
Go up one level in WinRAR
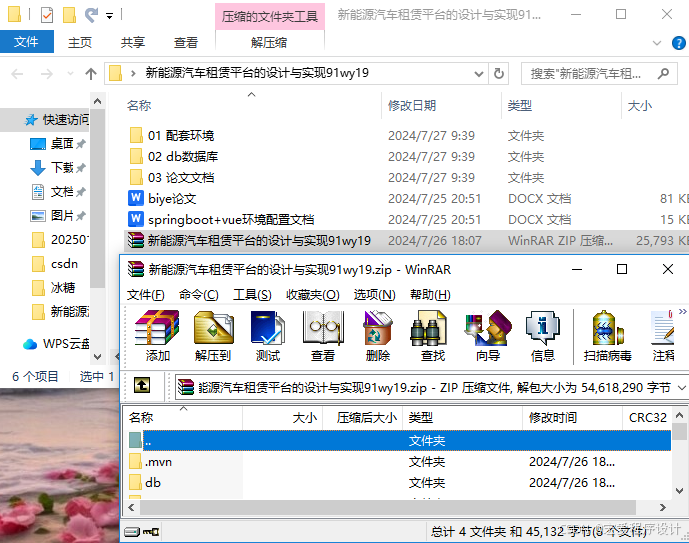(141, 386)
